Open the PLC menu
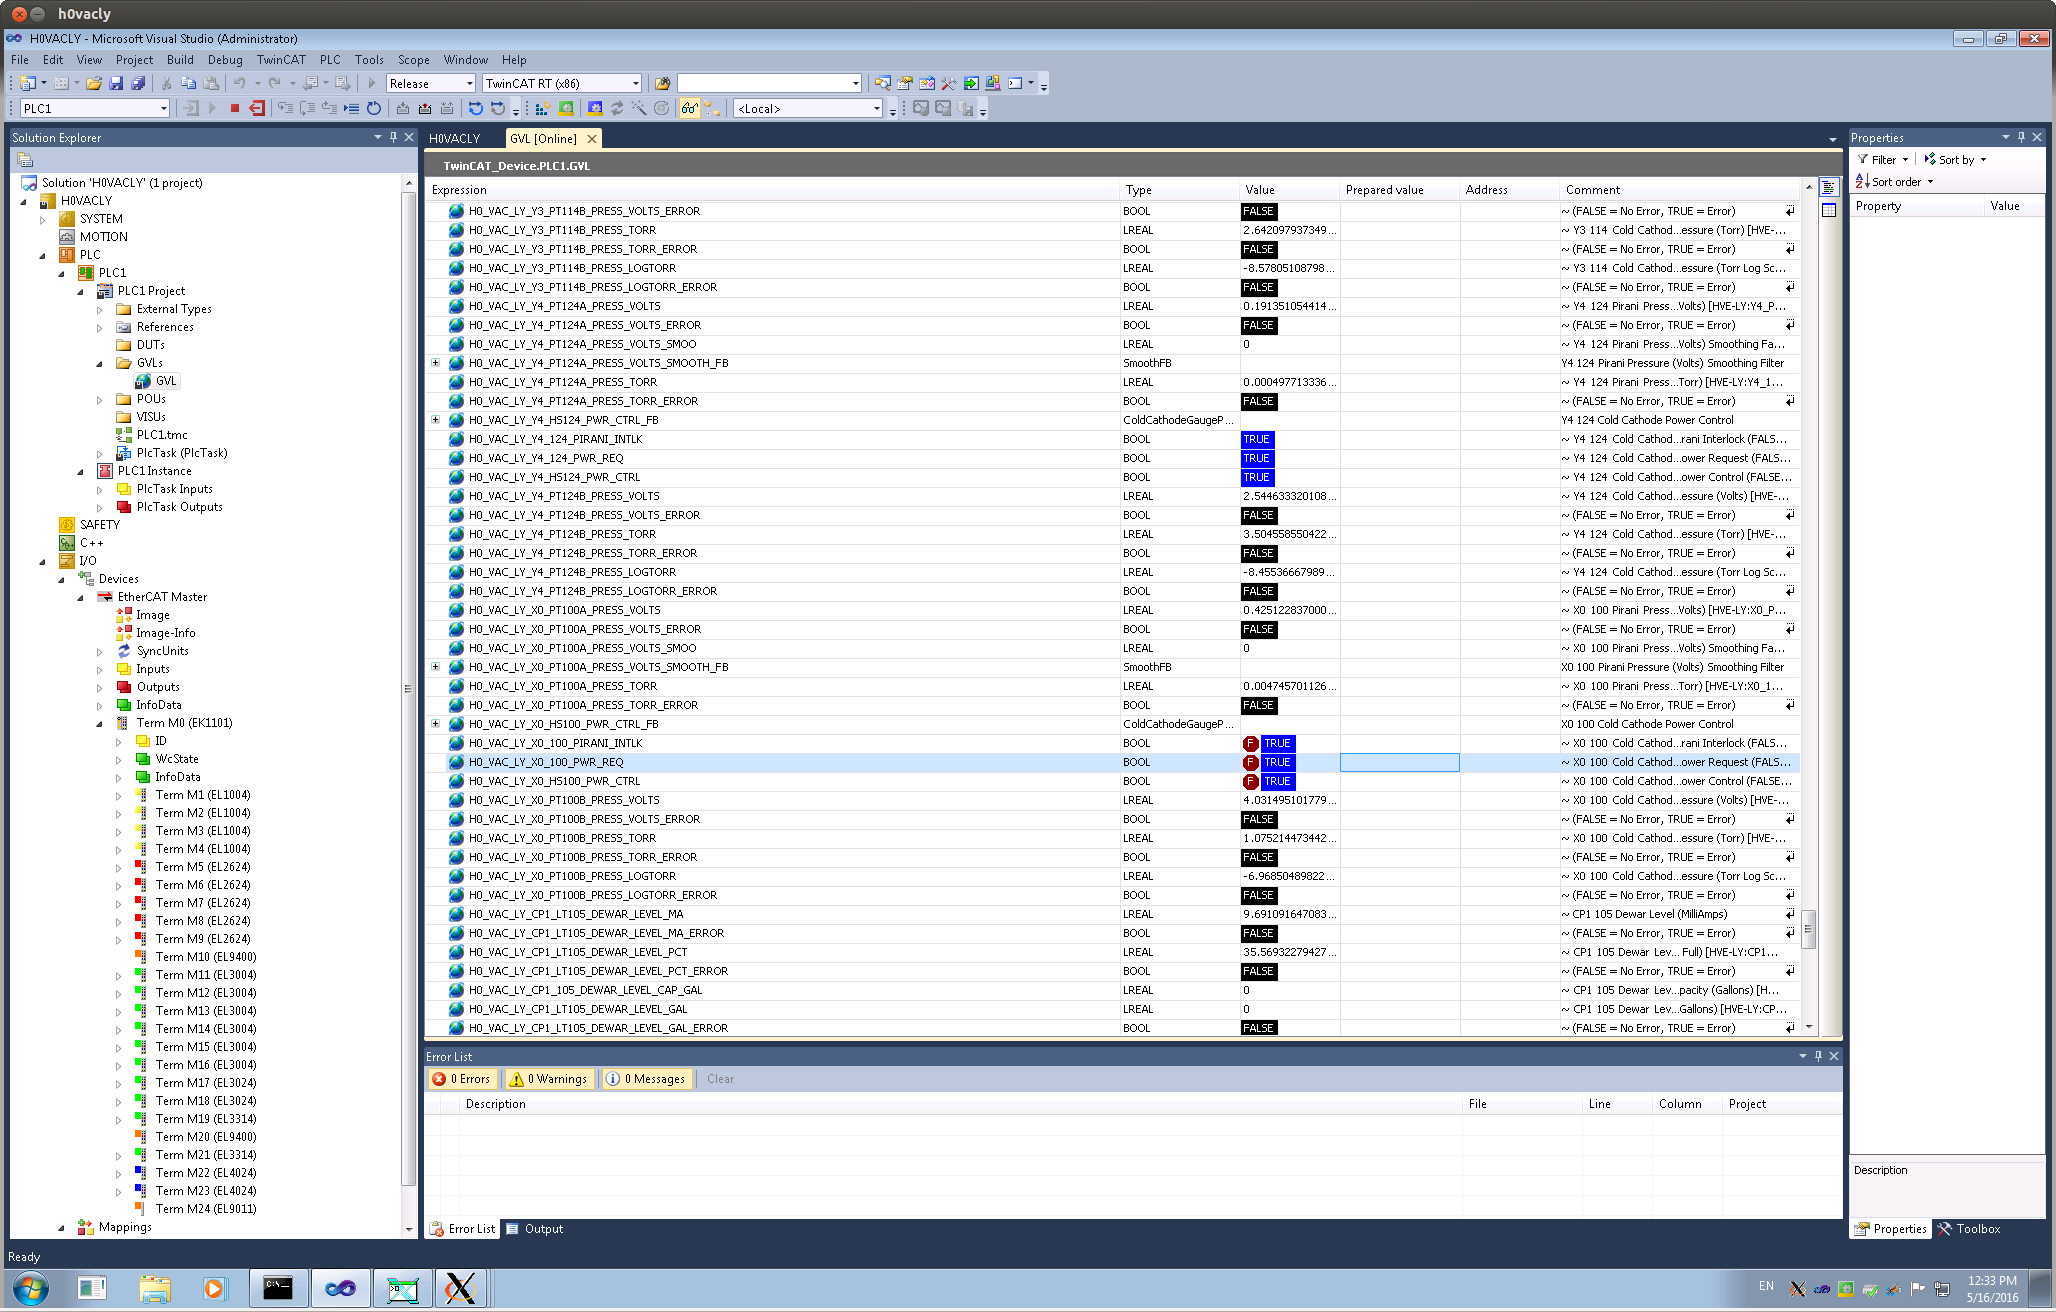 tap(330, 60)
